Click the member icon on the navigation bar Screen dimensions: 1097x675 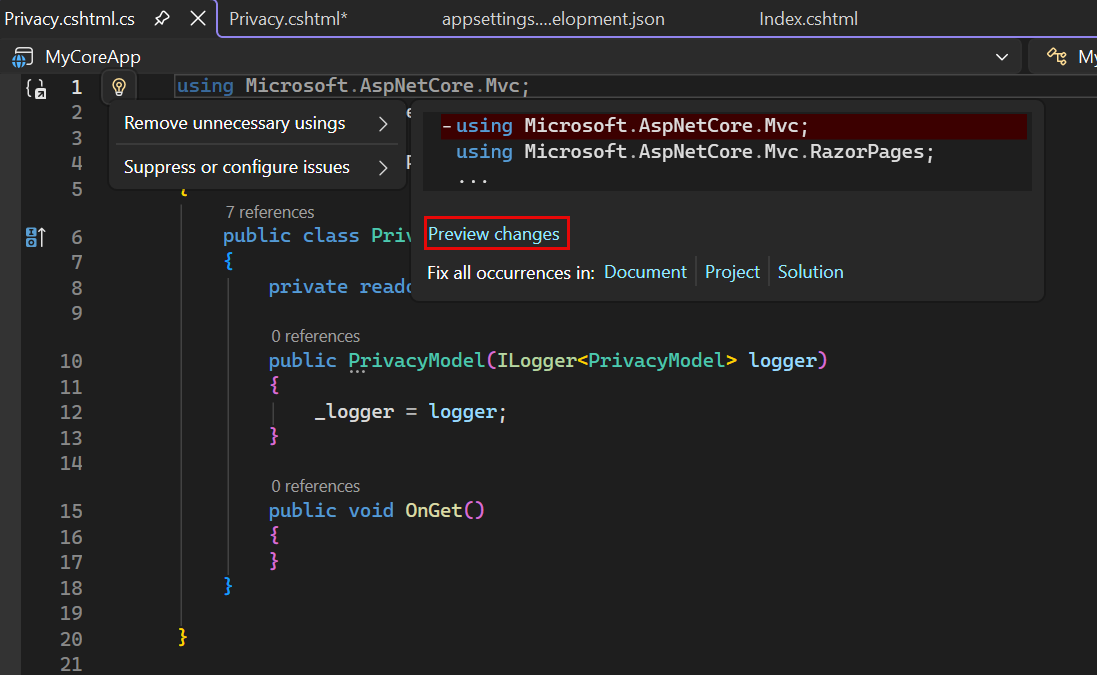click(x=1056, y=57)
